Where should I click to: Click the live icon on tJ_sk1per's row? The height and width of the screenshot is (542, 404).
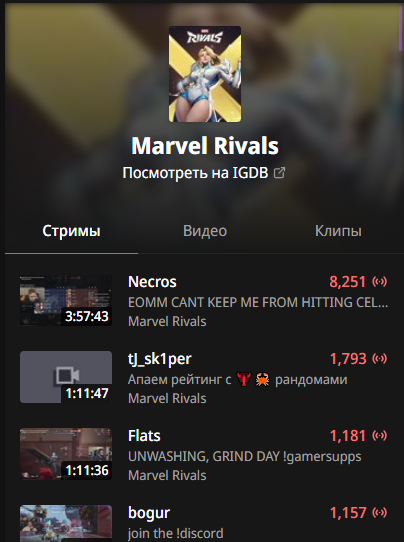(x=379, y=359)
